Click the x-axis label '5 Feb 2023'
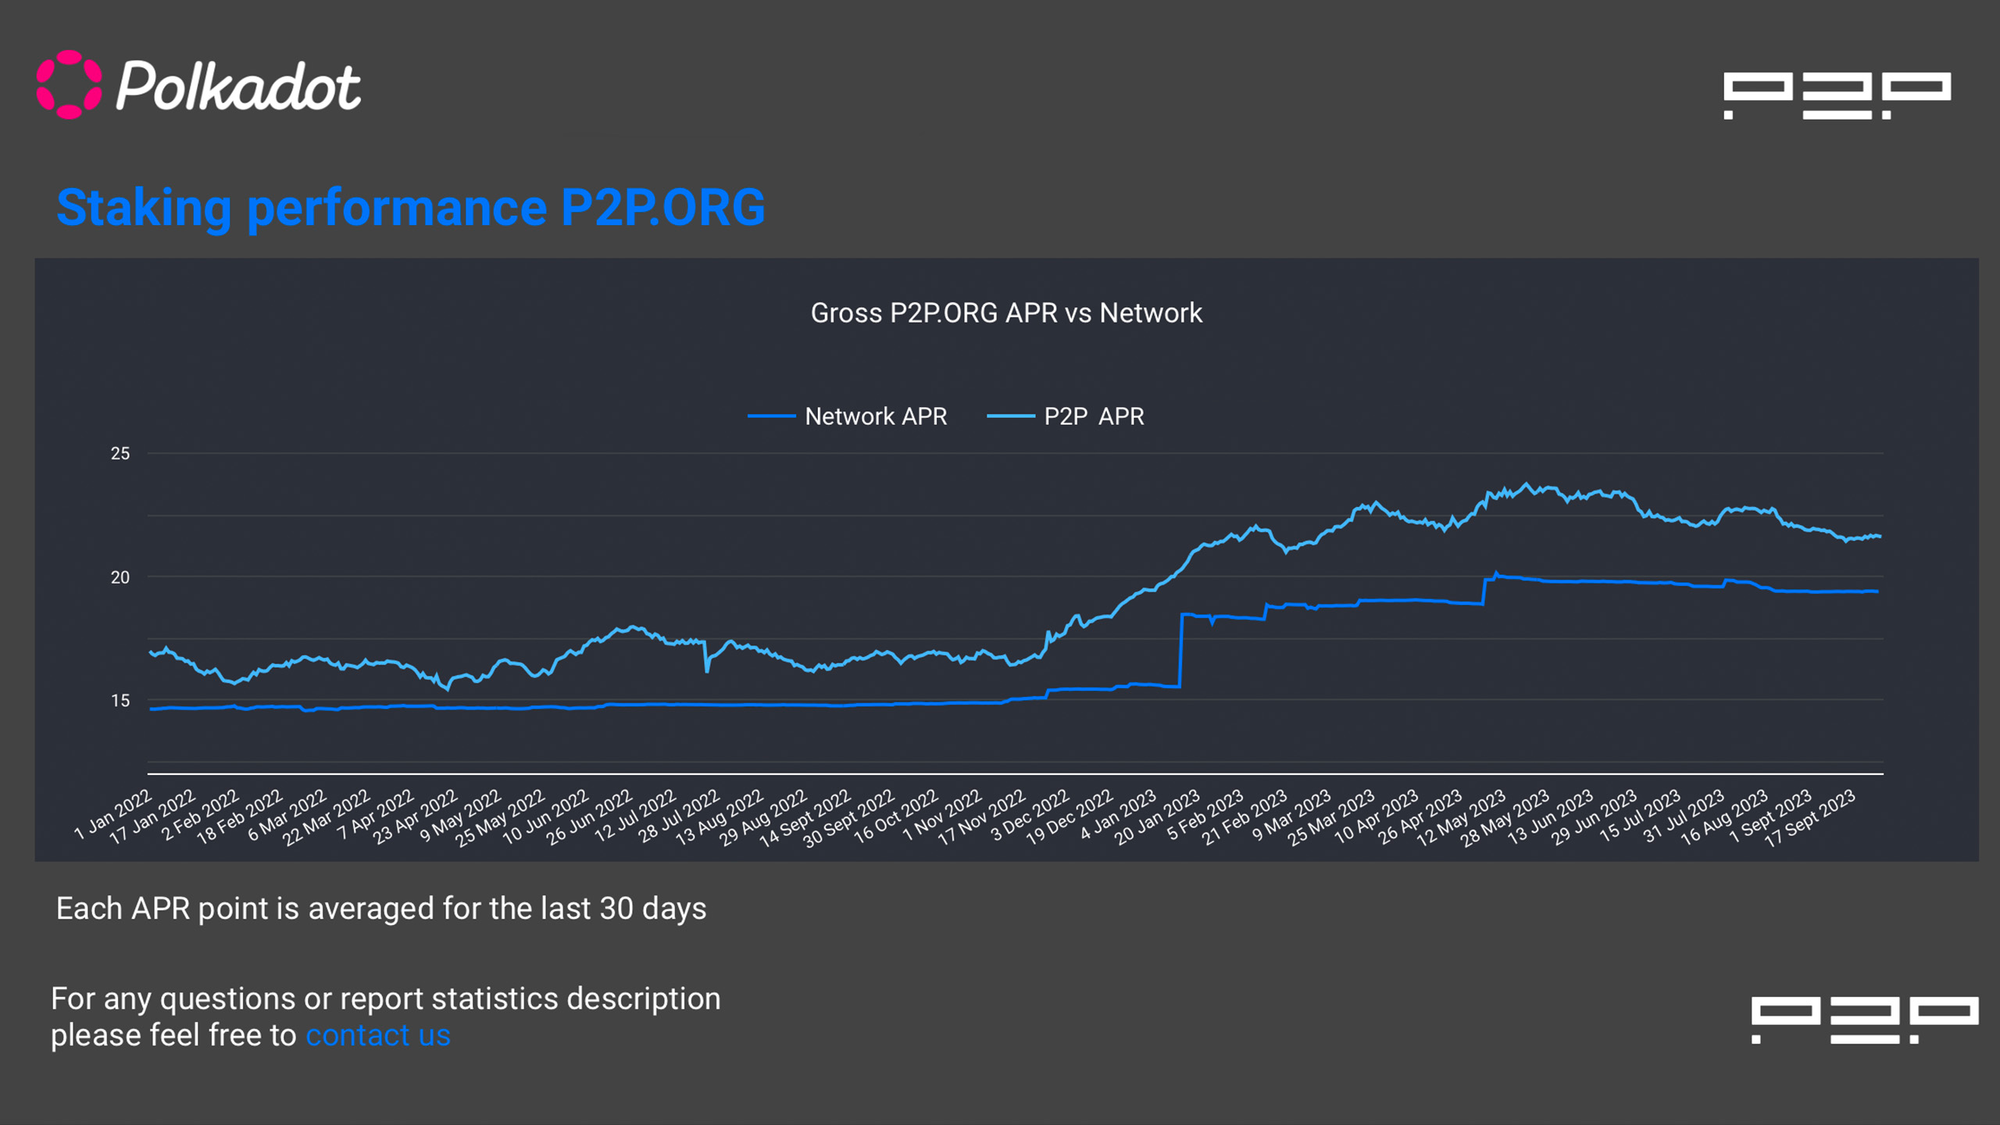Viewport: 2000px width, 1125px height. [1205, 814]
